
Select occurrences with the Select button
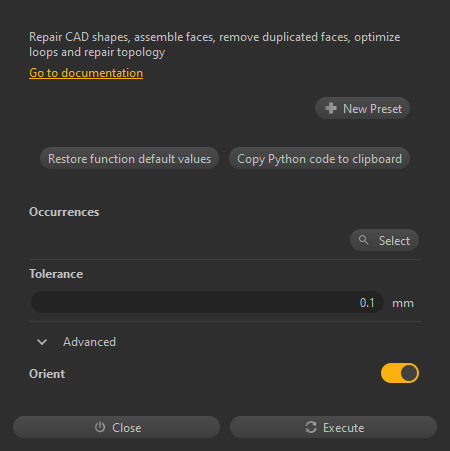384,240
